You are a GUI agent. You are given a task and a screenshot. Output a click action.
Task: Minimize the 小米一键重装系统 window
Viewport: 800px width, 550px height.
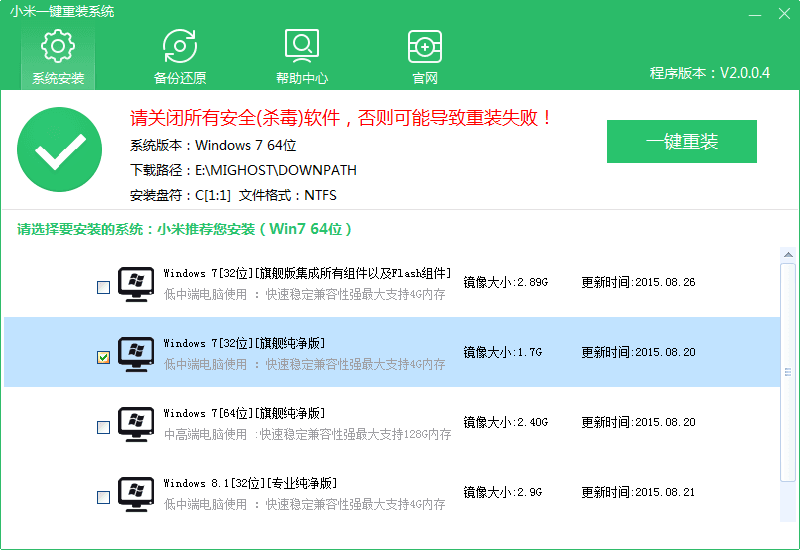click(x=755, y=14)
